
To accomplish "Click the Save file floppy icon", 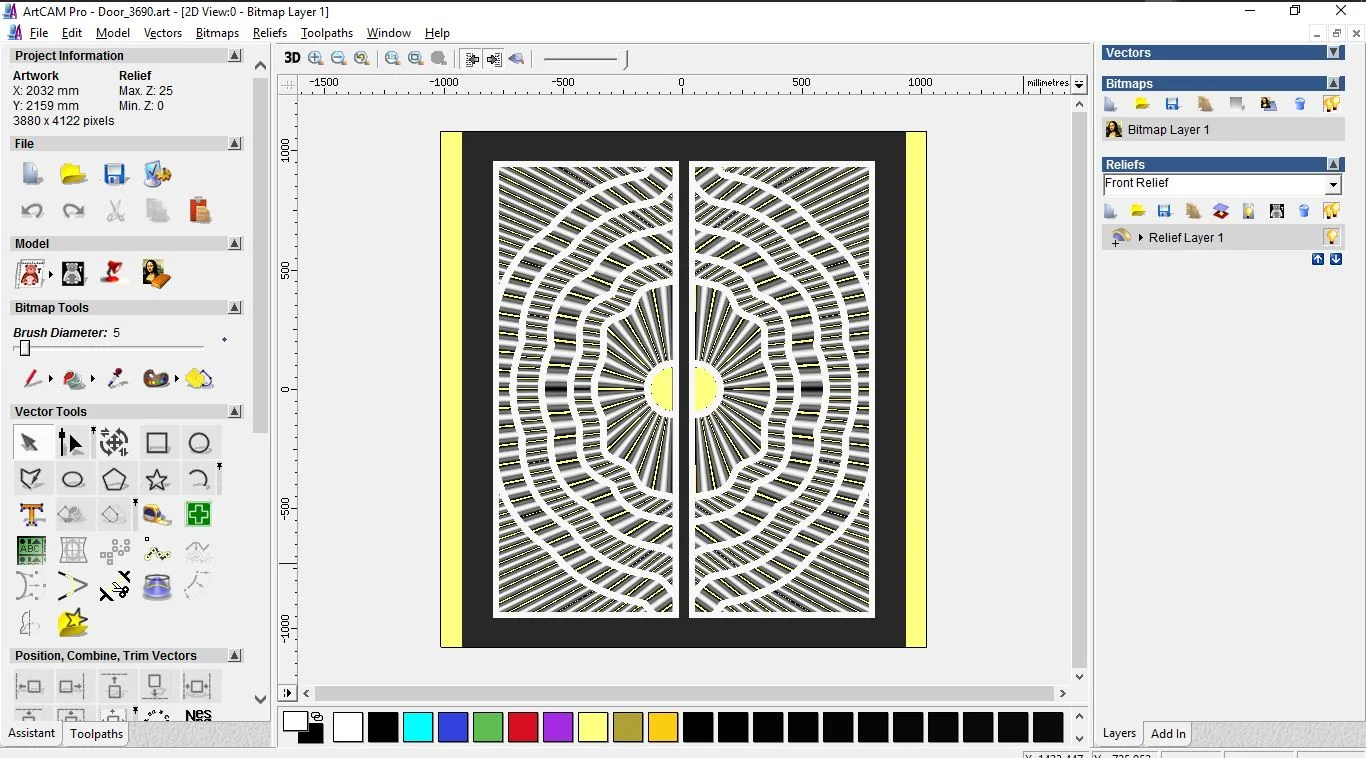I will coord(115,174).
